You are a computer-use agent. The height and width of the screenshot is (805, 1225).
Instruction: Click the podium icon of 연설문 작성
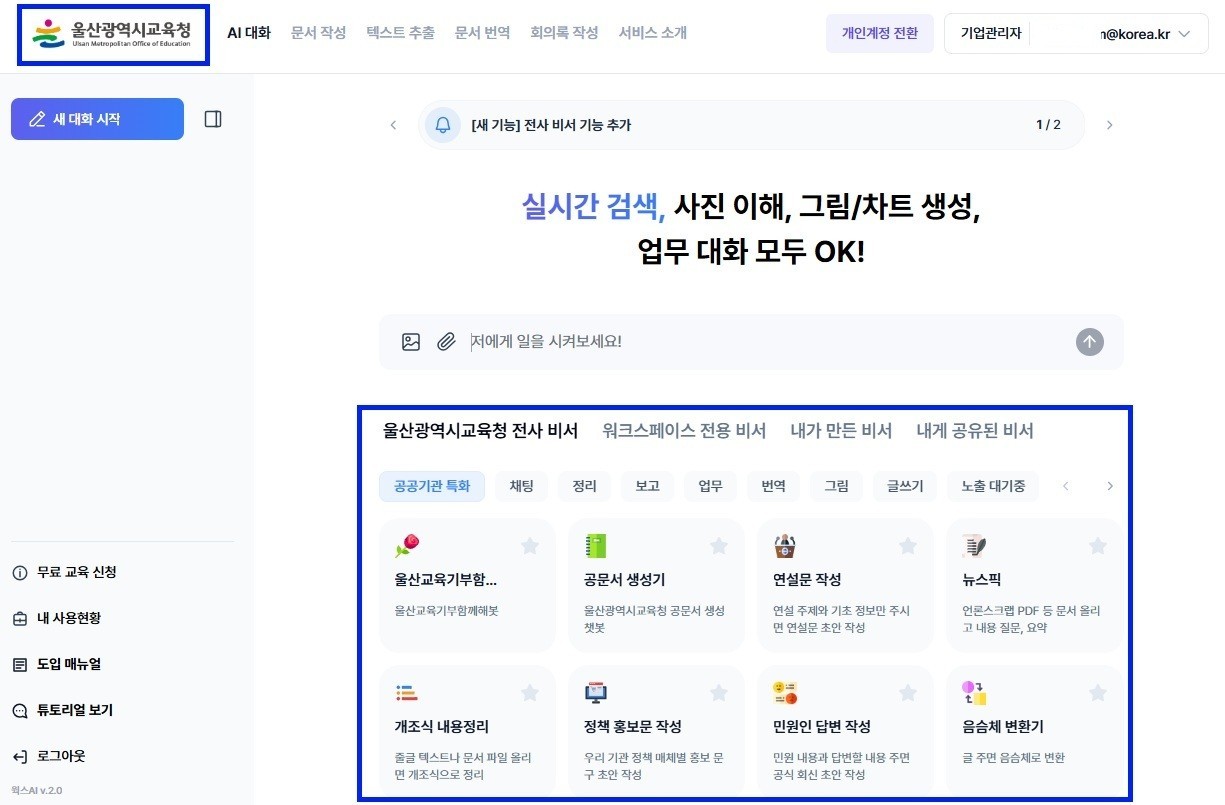coord(785,545)
